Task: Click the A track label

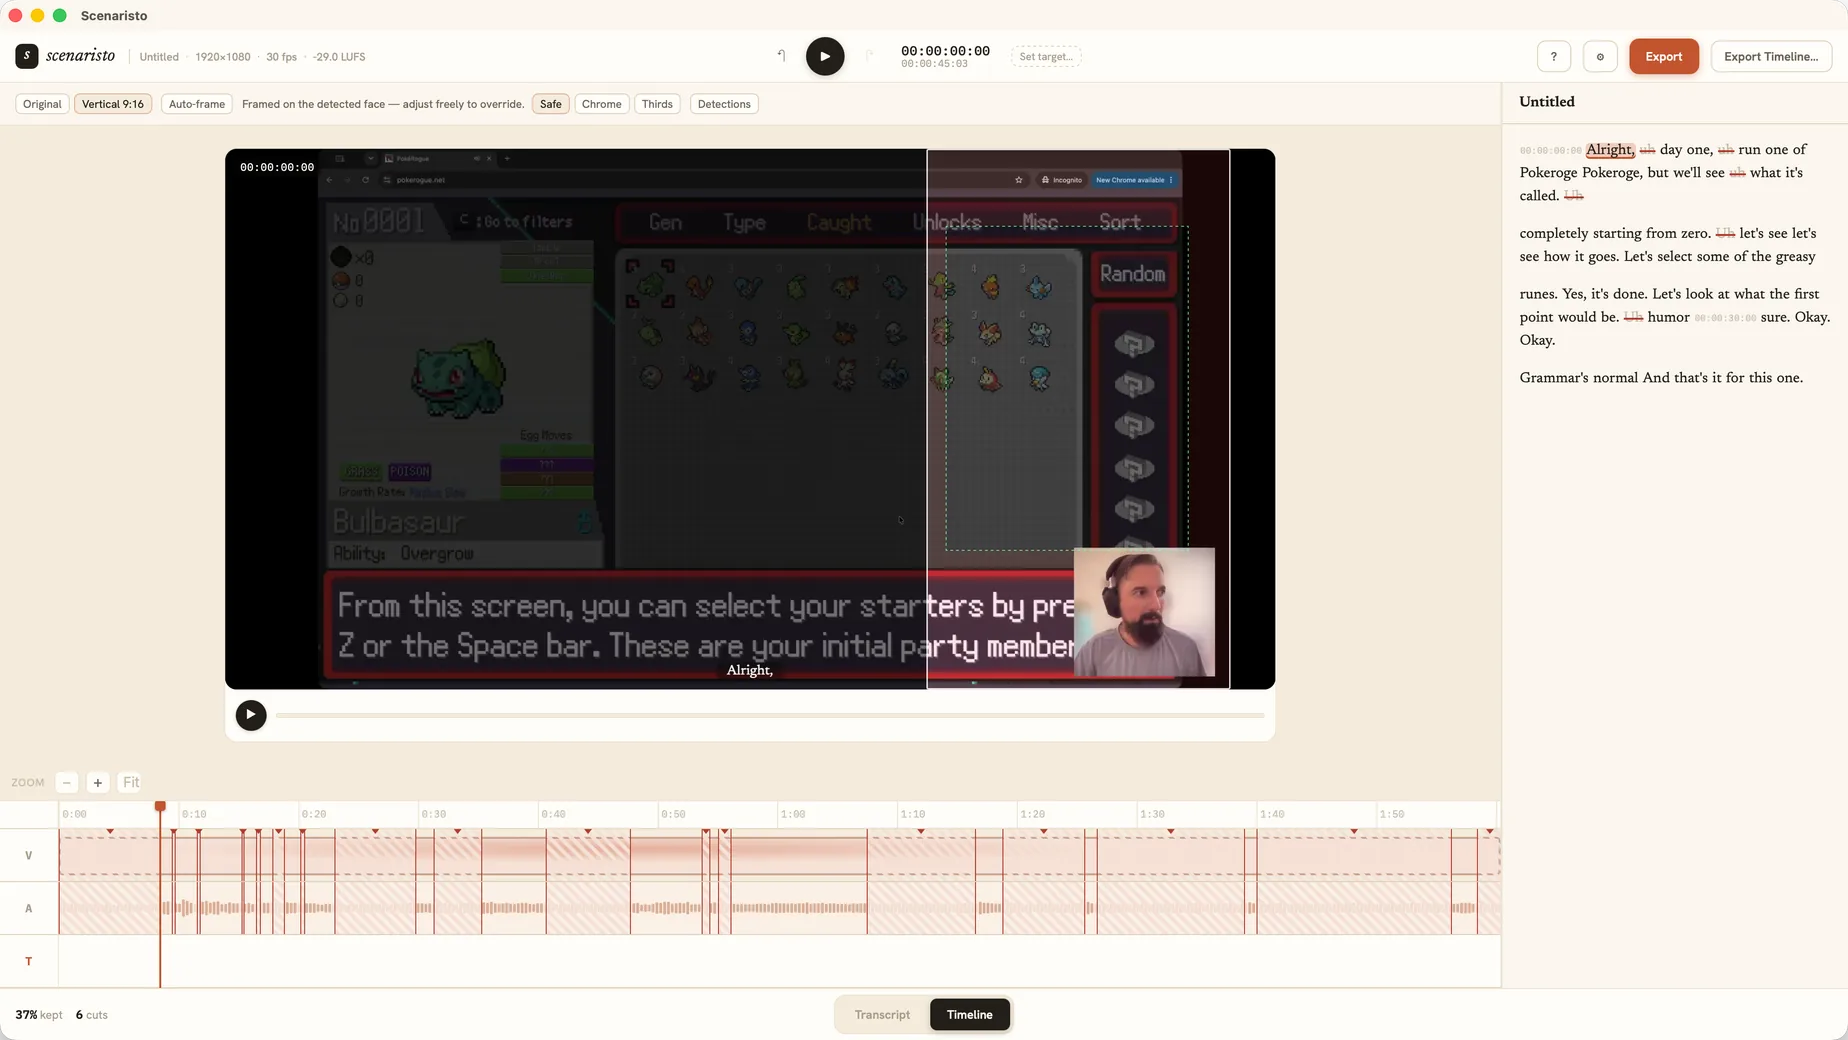Action: tap(28, 908)
